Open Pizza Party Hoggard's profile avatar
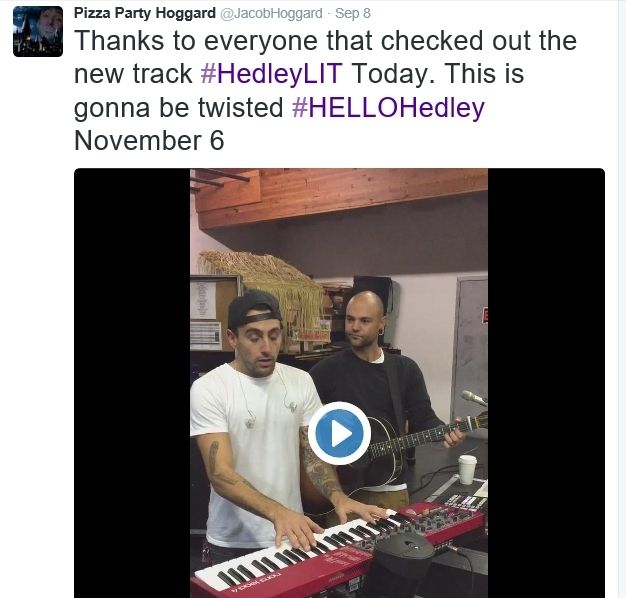 pyautogui.click(x=38, y=31)
